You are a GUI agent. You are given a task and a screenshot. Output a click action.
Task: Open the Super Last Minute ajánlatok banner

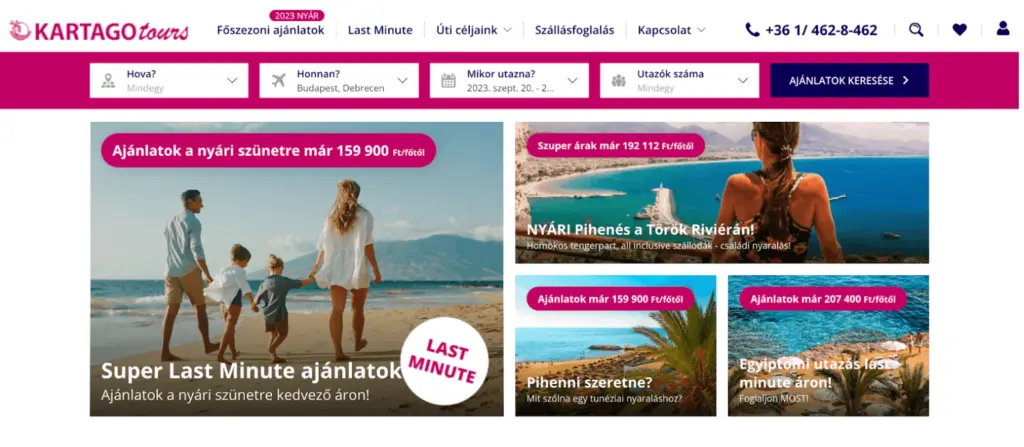click(296, 269)
